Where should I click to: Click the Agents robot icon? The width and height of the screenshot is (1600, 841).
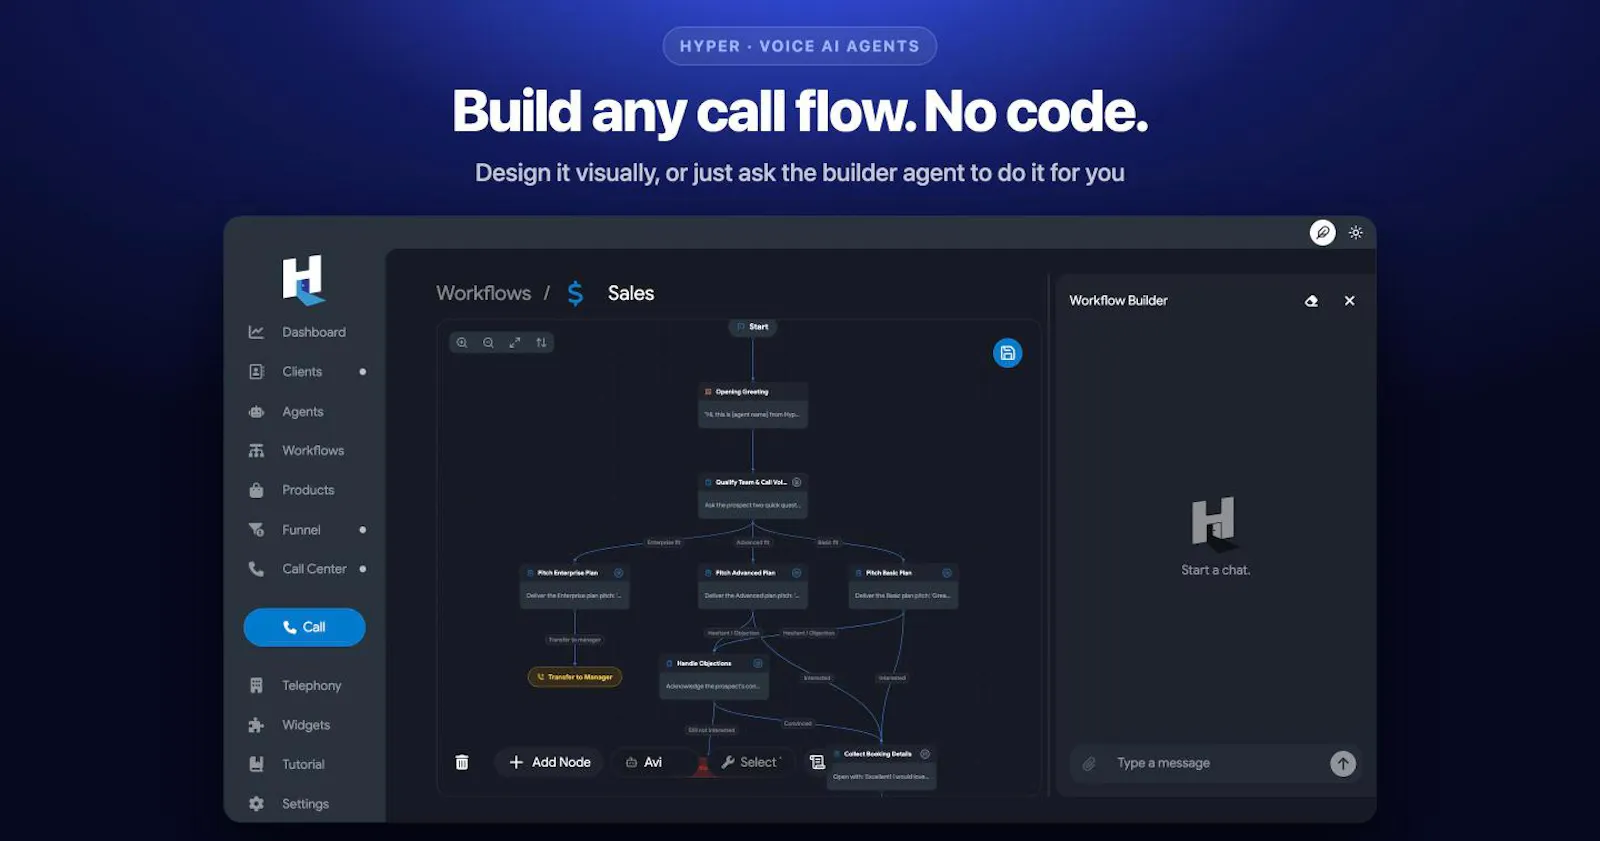(256, 412)
